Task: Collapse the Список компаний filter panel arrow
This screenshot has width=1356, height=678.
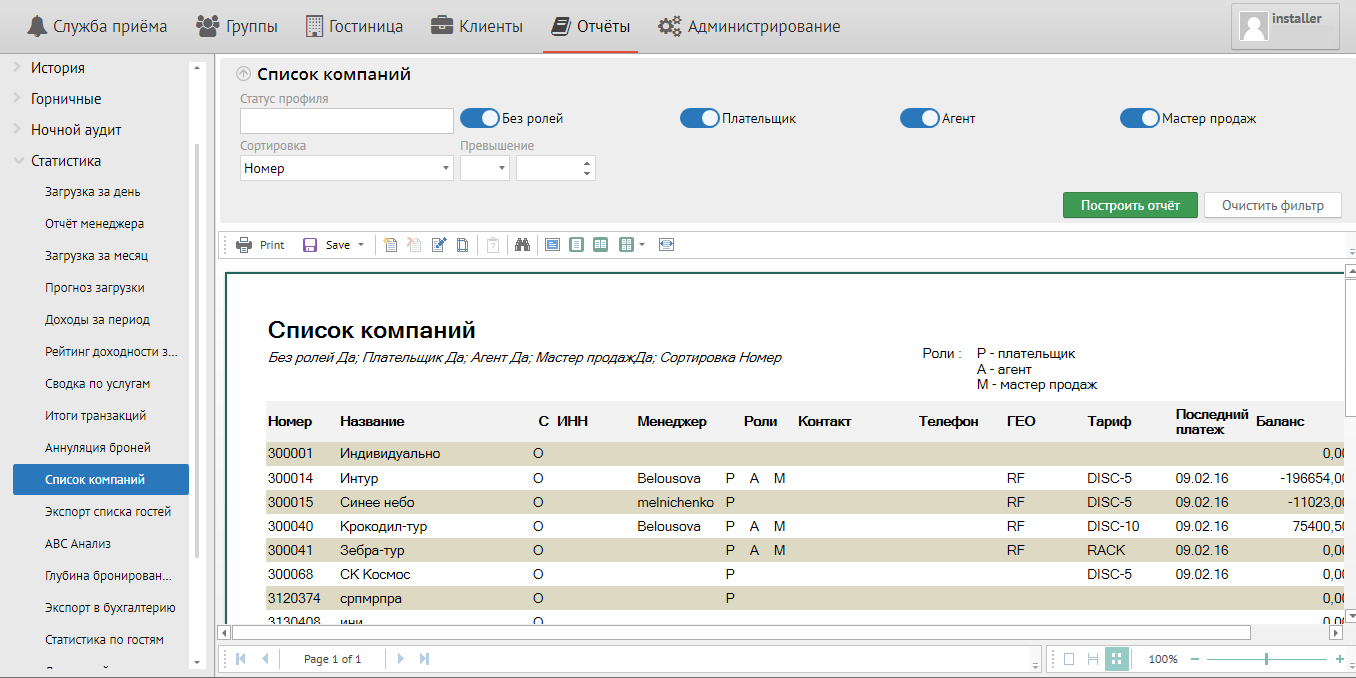Action: [243, 74]
